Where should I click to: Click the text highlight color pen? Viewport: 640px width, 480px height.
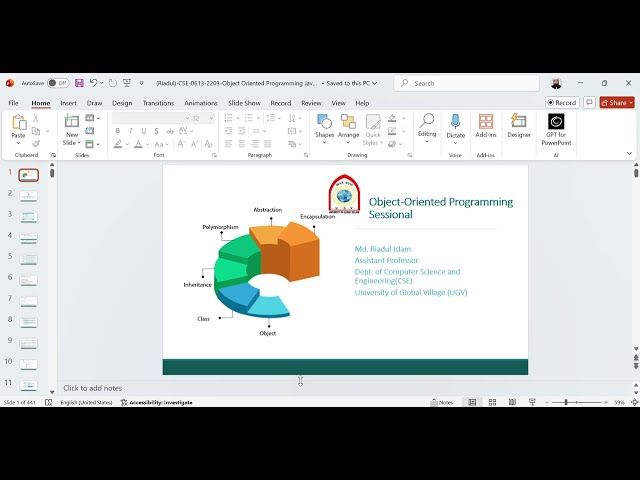pyautogui.click(x=118, y=144)
